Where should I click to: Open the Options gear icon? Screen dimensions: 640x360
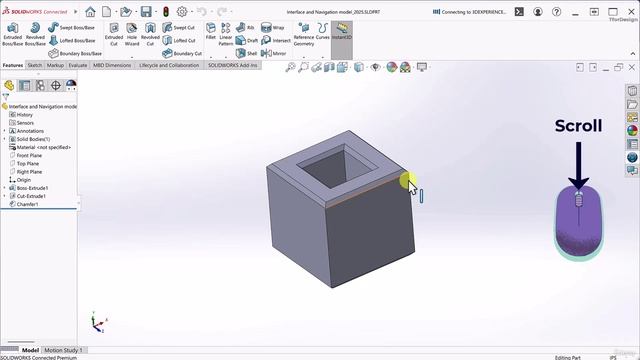tap(182, 12)
